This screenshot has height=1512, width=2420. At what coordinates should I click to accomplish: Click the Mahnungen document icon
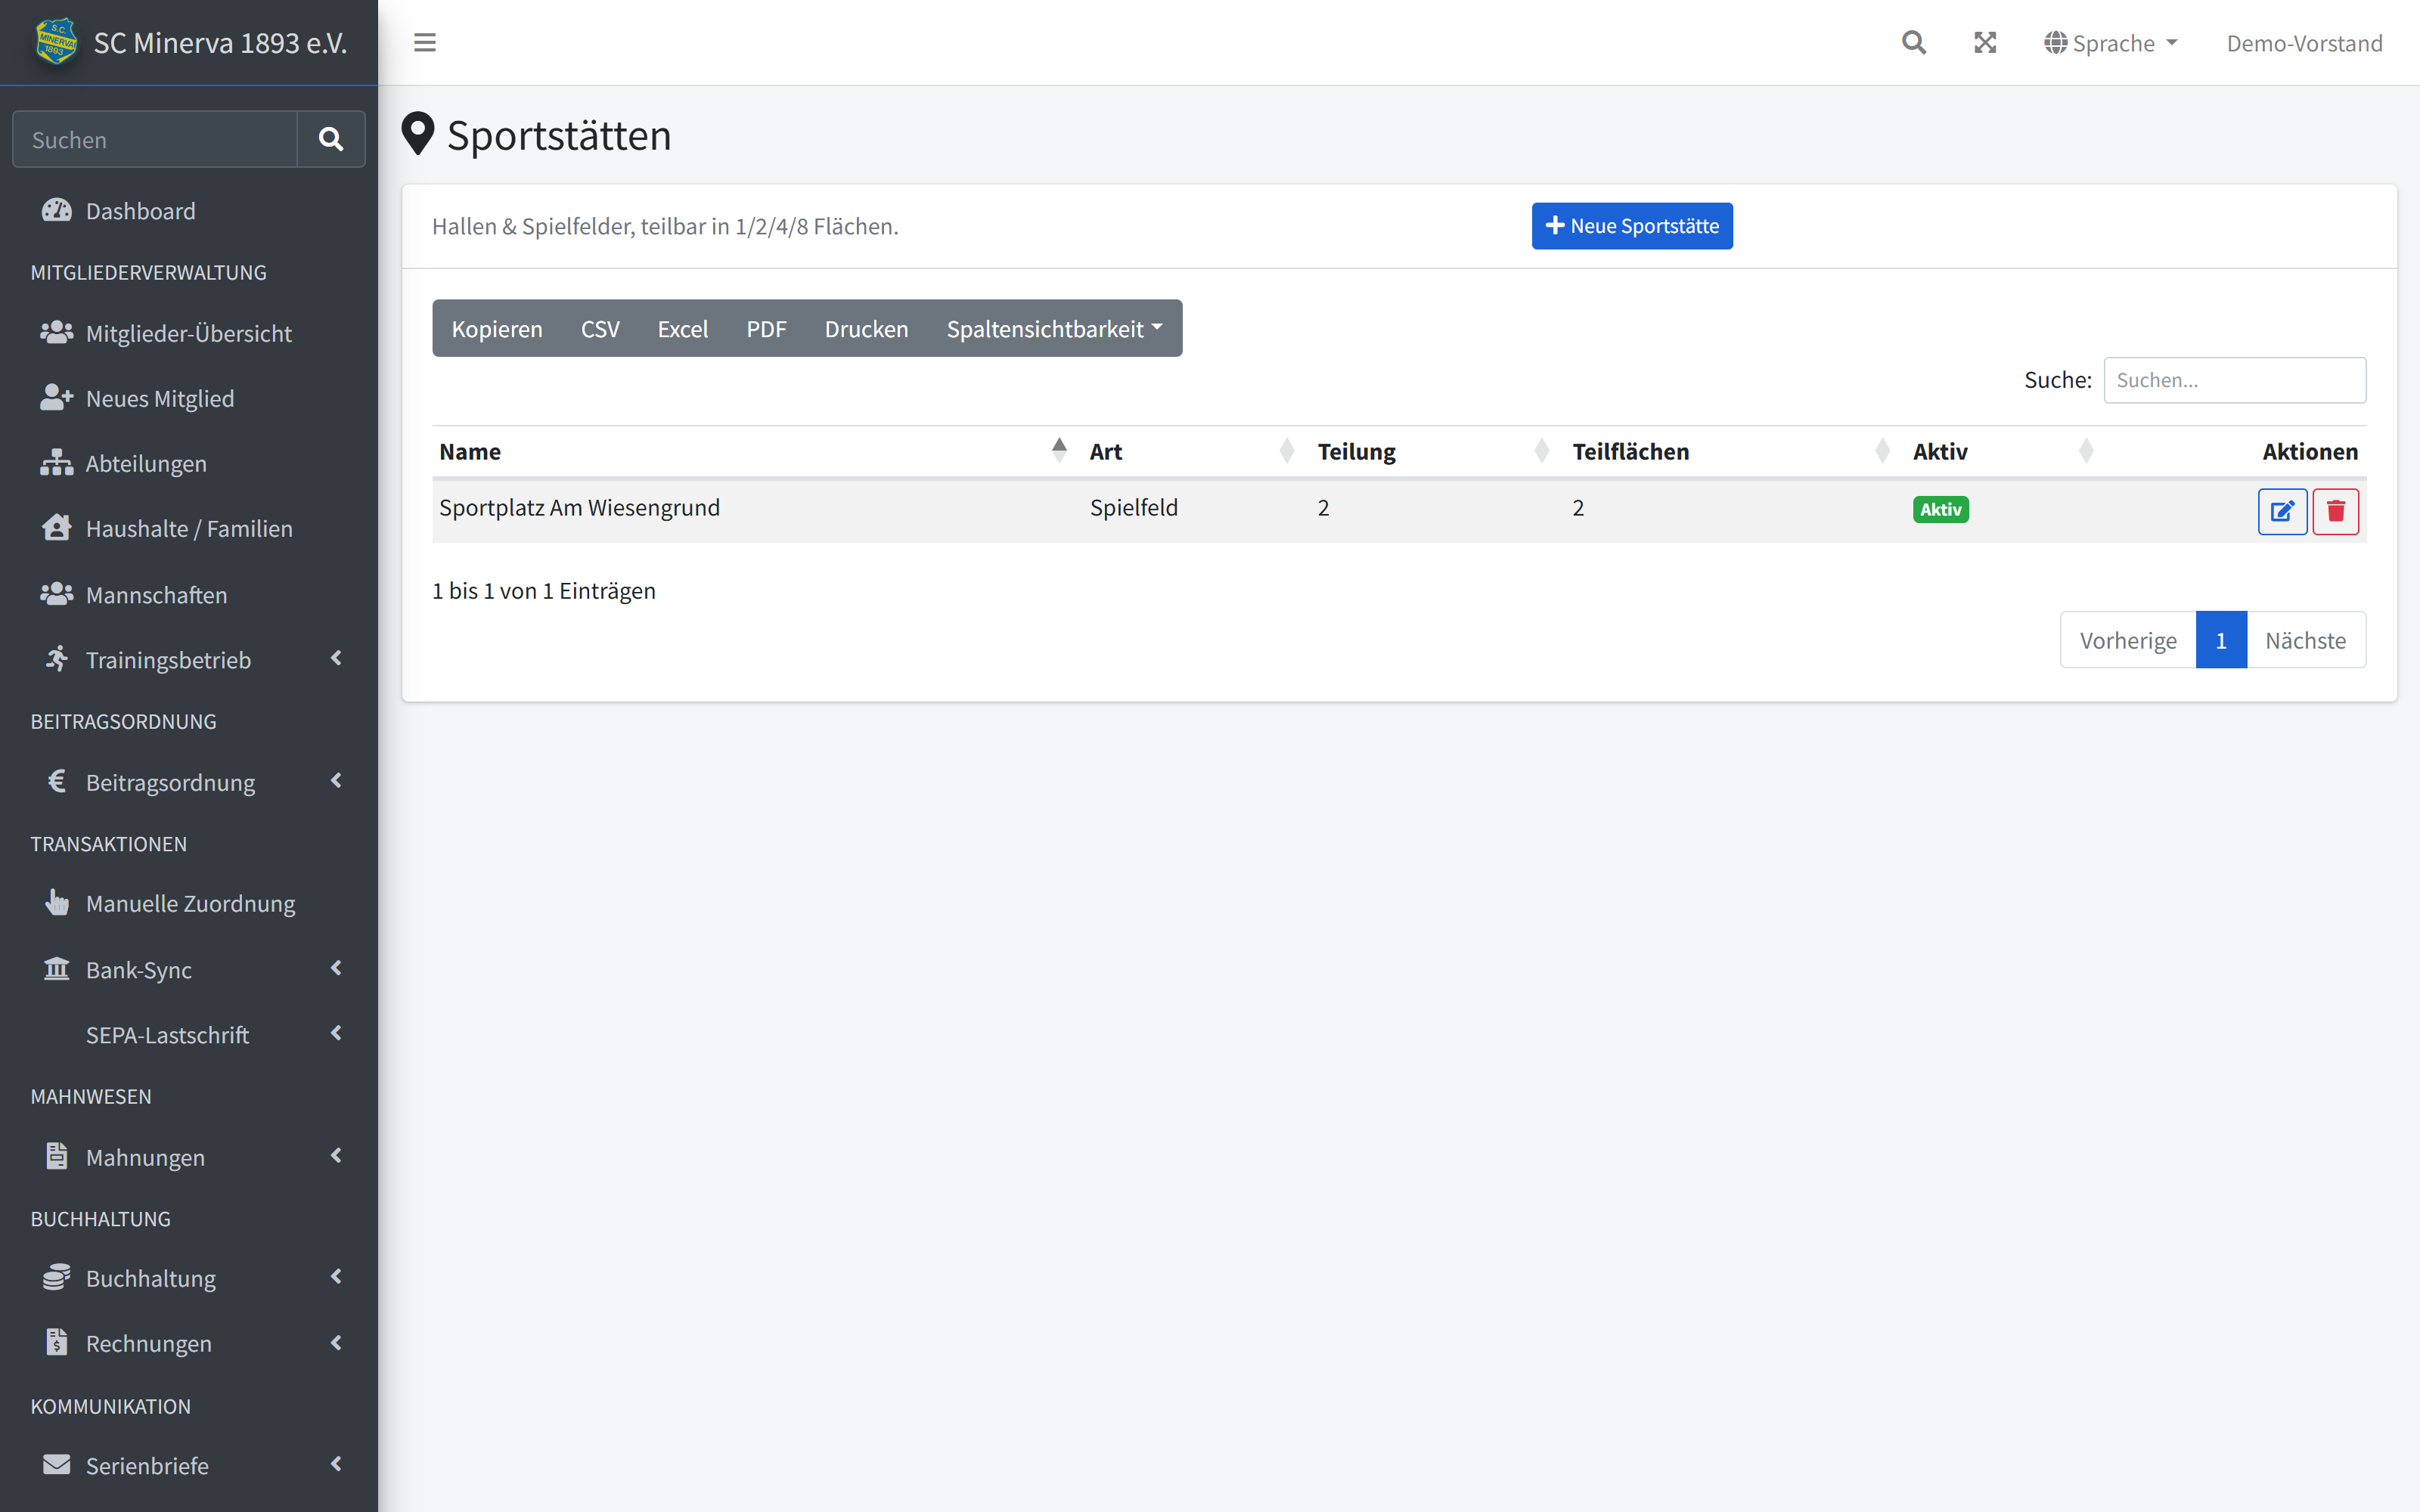(57, 1155)
